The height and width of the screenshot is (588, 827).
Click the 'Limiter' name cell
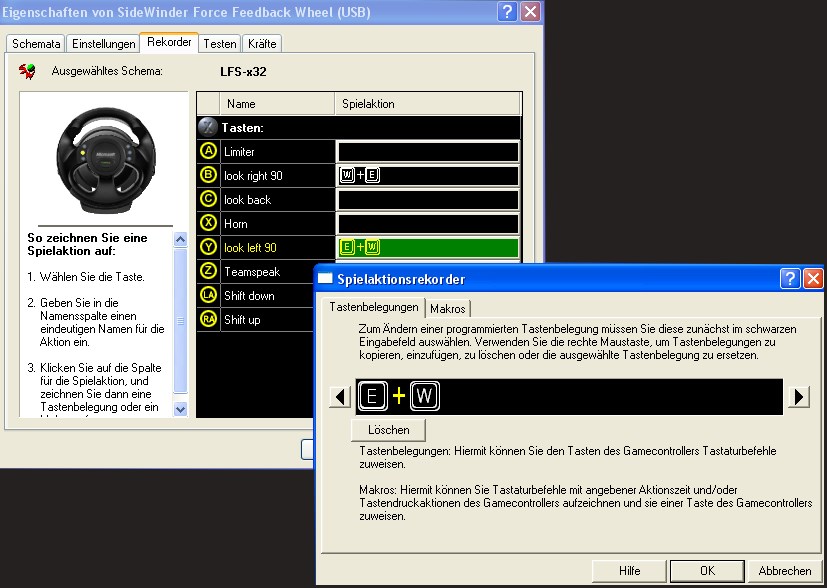tap(278, 152)
